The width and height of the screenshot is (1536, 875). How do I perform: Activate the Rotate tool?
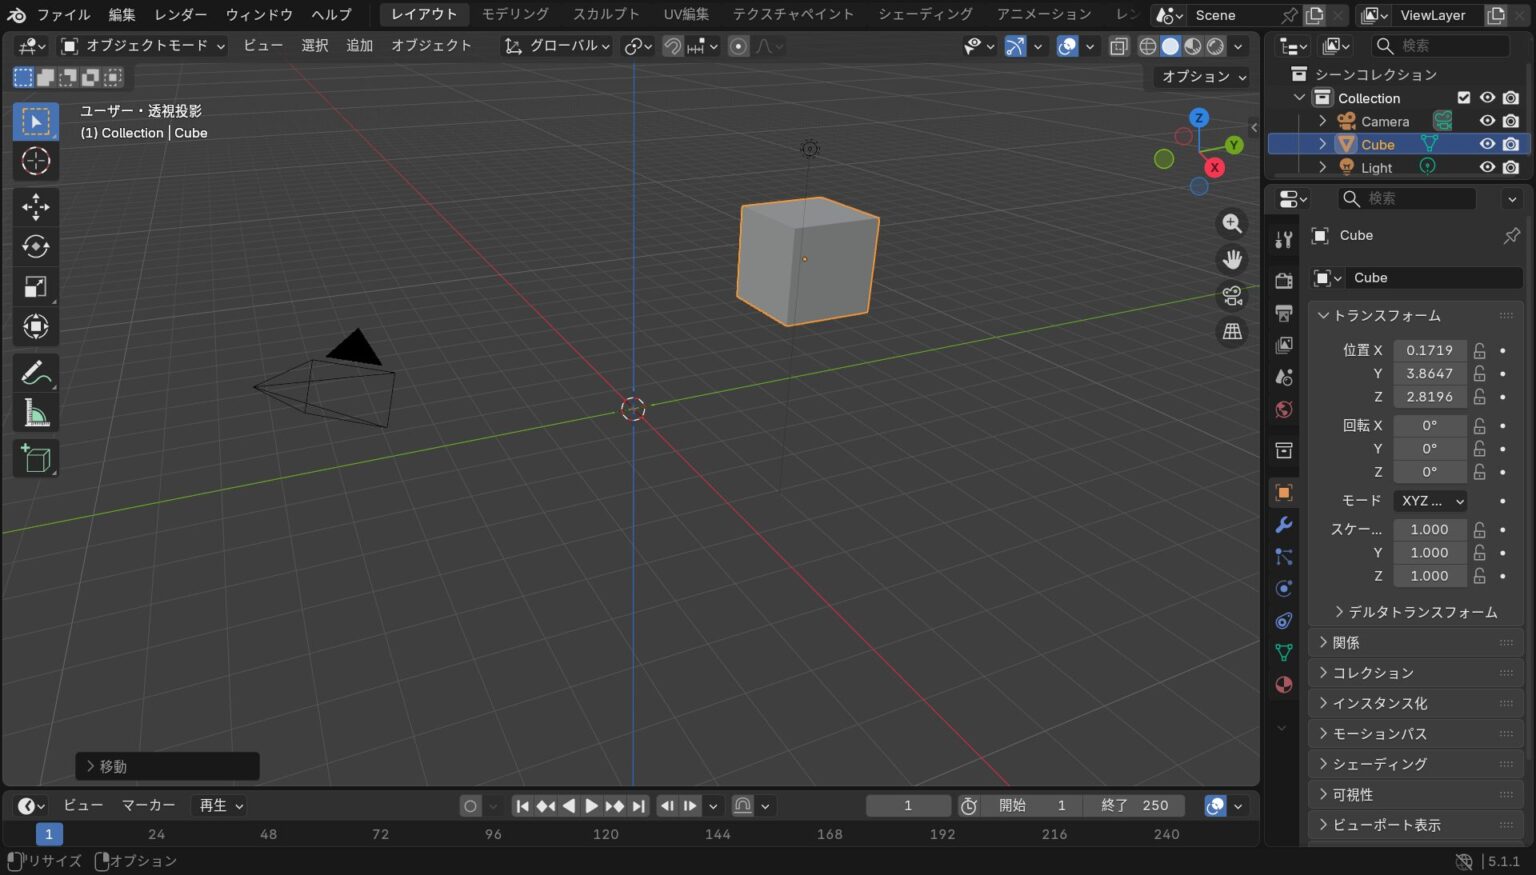coord(36,246)
